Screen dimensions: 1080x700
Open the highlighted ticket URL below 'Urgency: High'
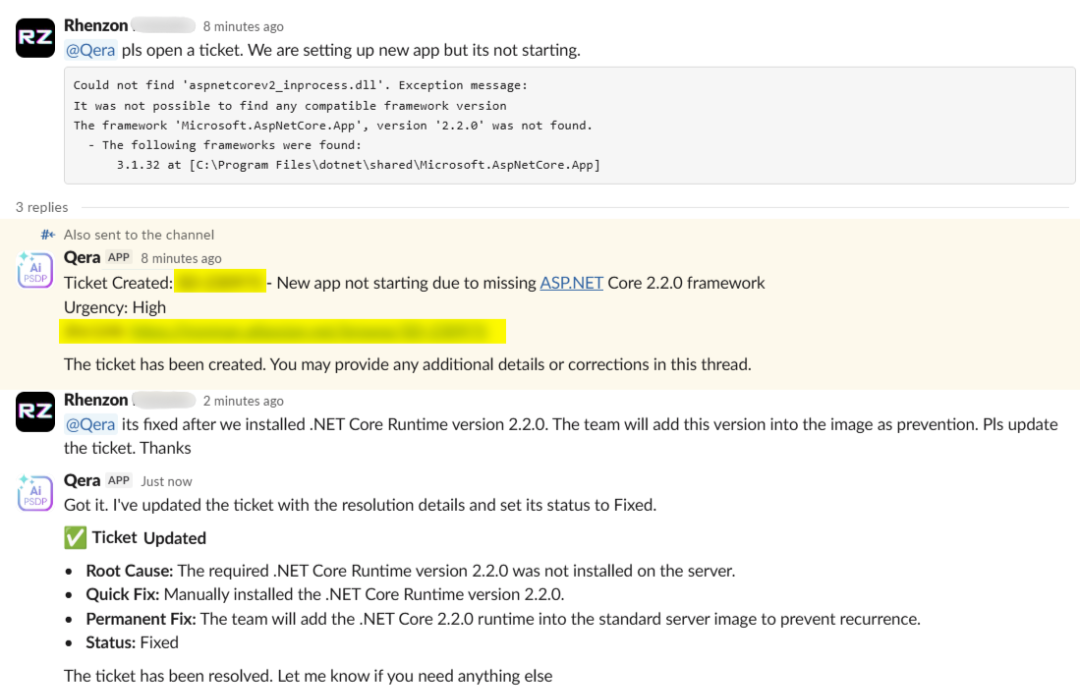pos(284,331)
